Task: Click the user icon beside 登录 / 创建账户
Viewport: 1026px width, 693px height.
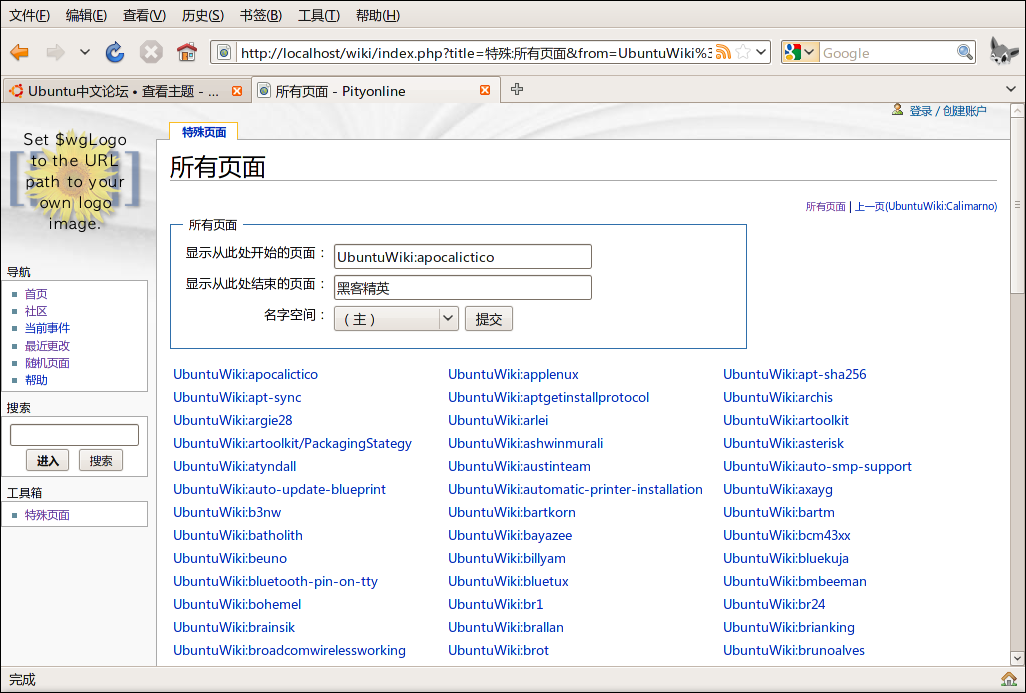Action: 897,110
